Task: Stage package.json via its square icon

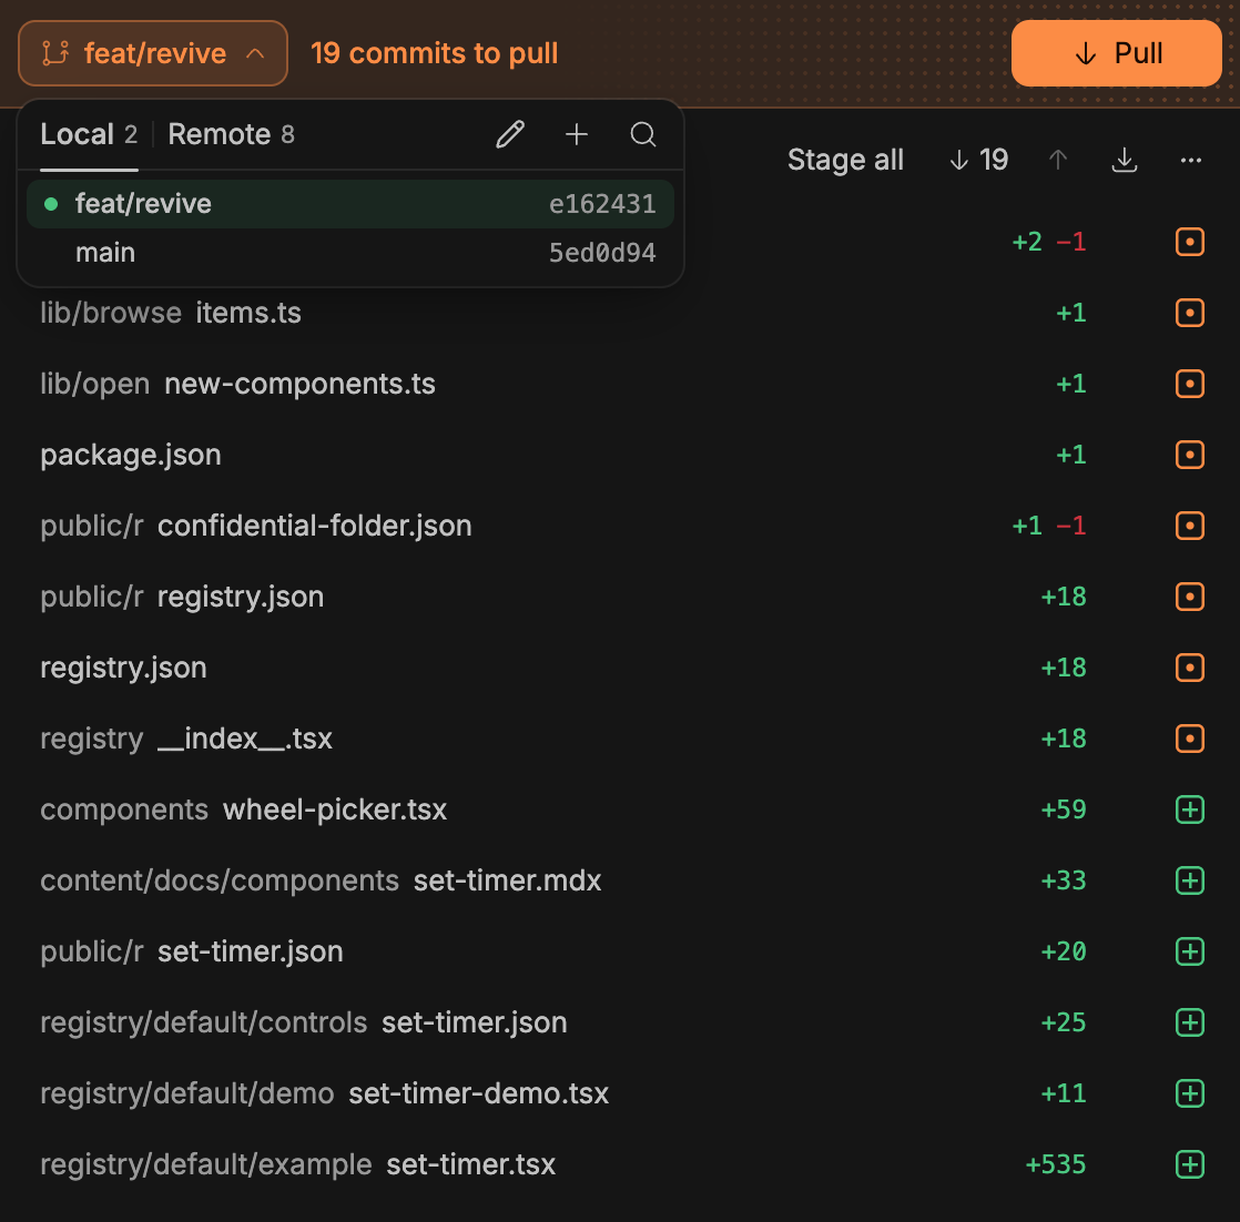Action: tap(1190, 455)
